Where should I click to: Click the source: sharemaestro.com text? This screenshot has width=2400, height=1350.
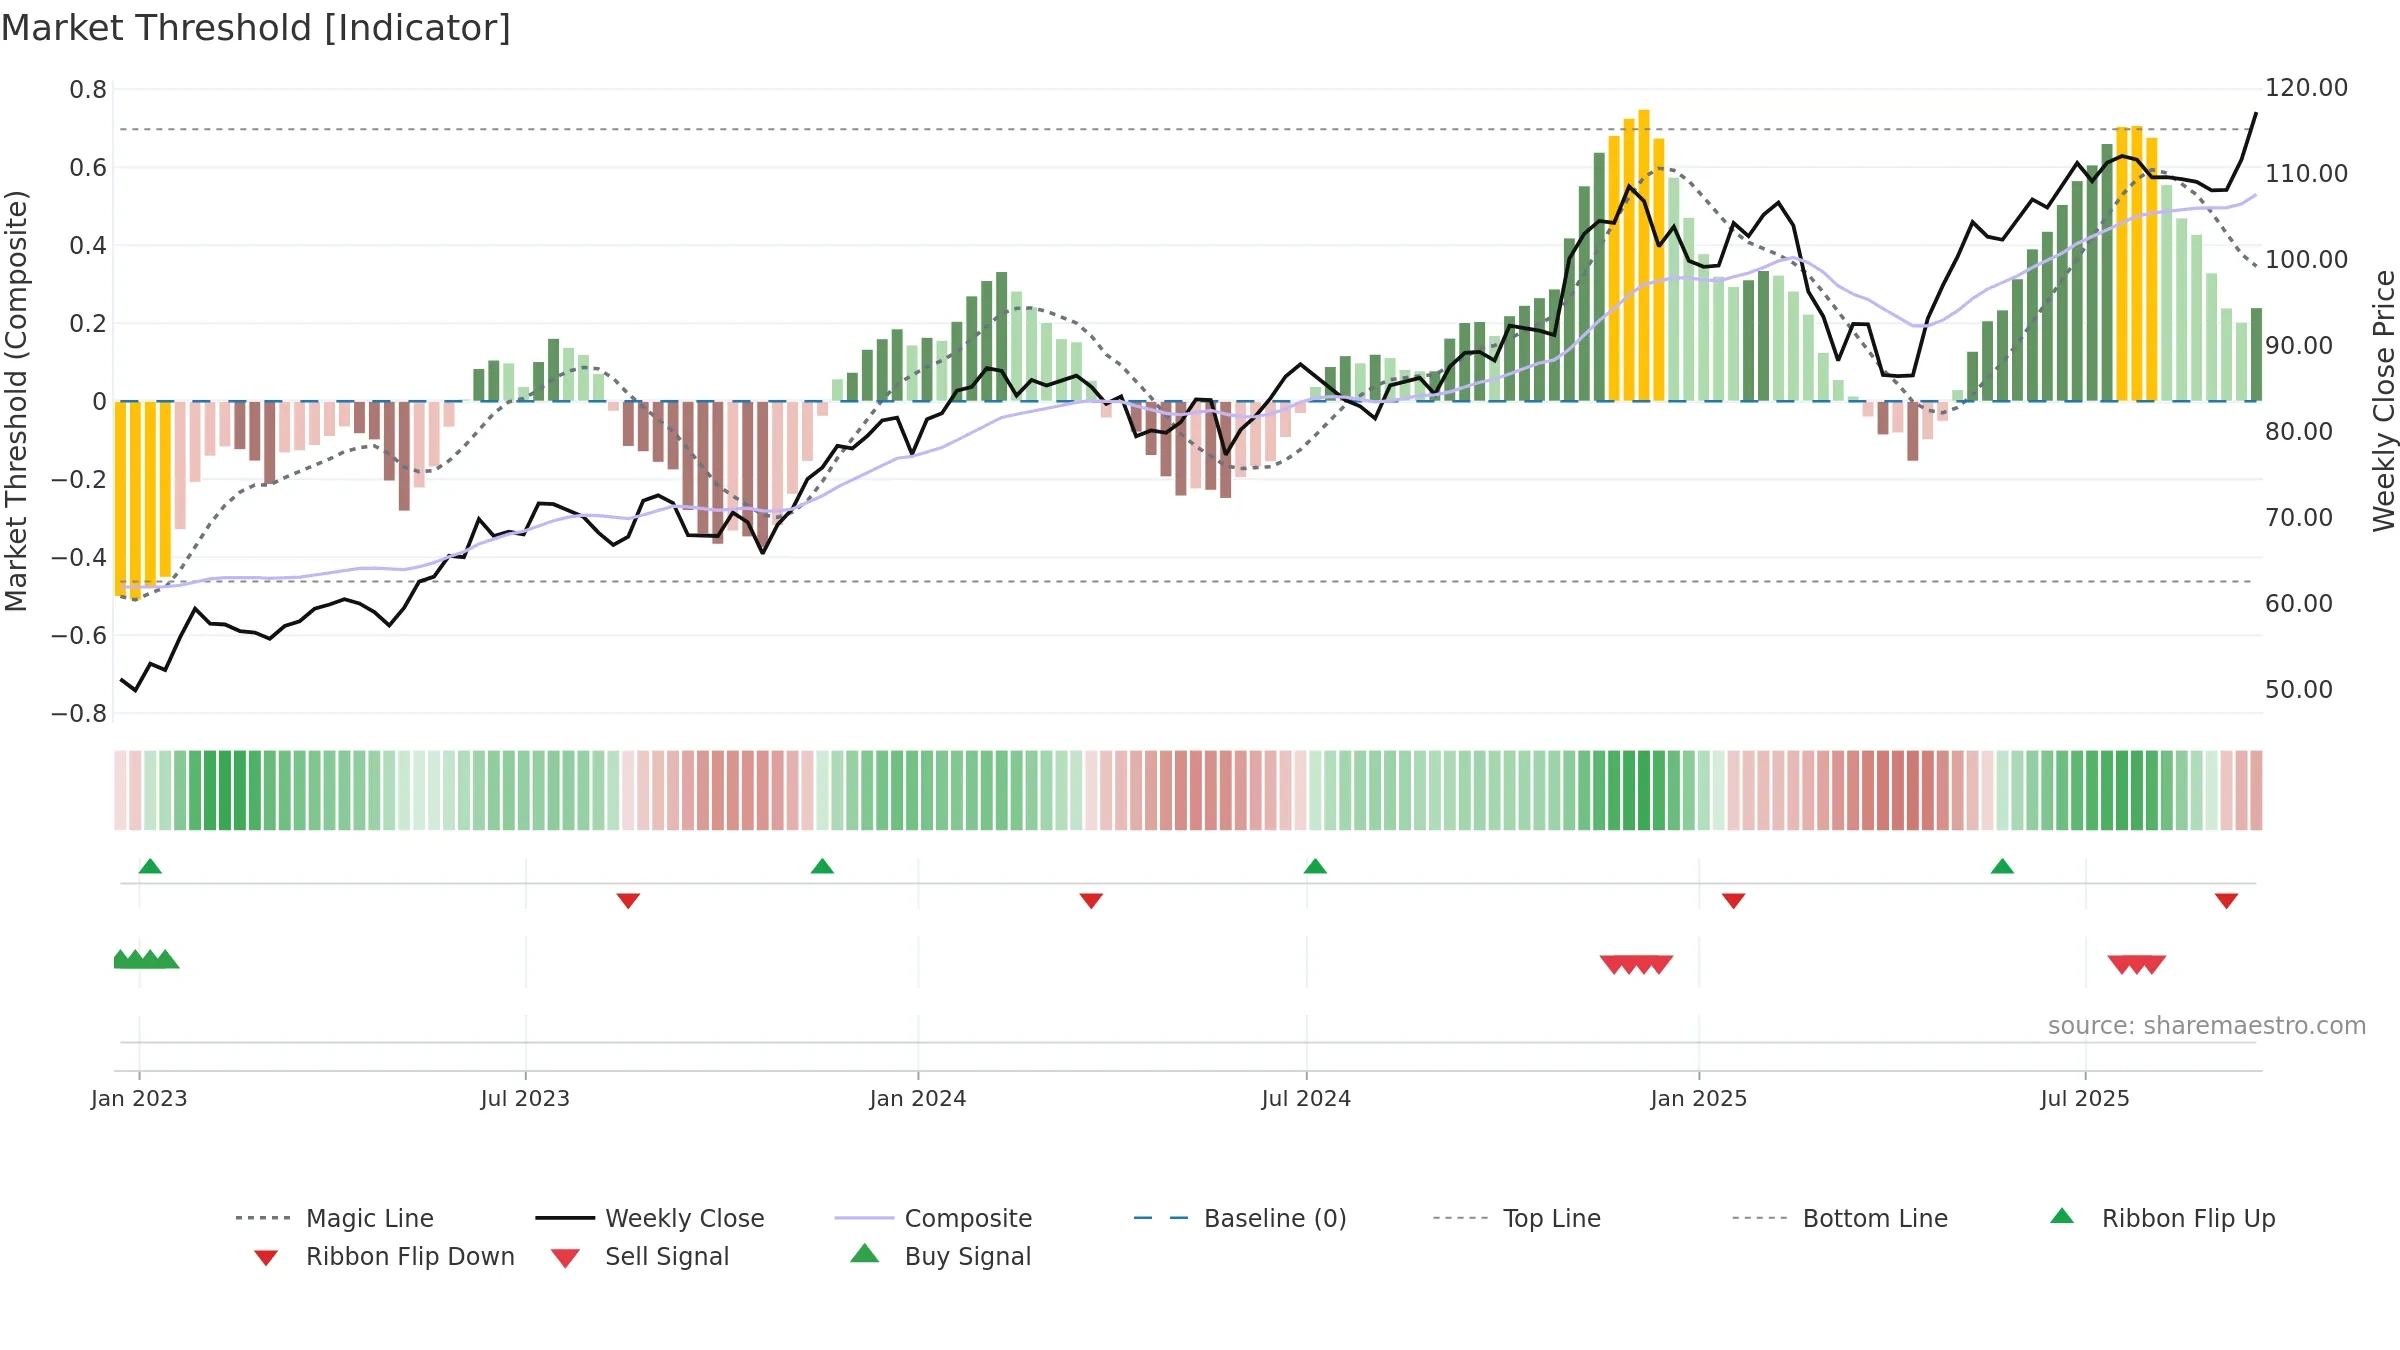2207,1026
